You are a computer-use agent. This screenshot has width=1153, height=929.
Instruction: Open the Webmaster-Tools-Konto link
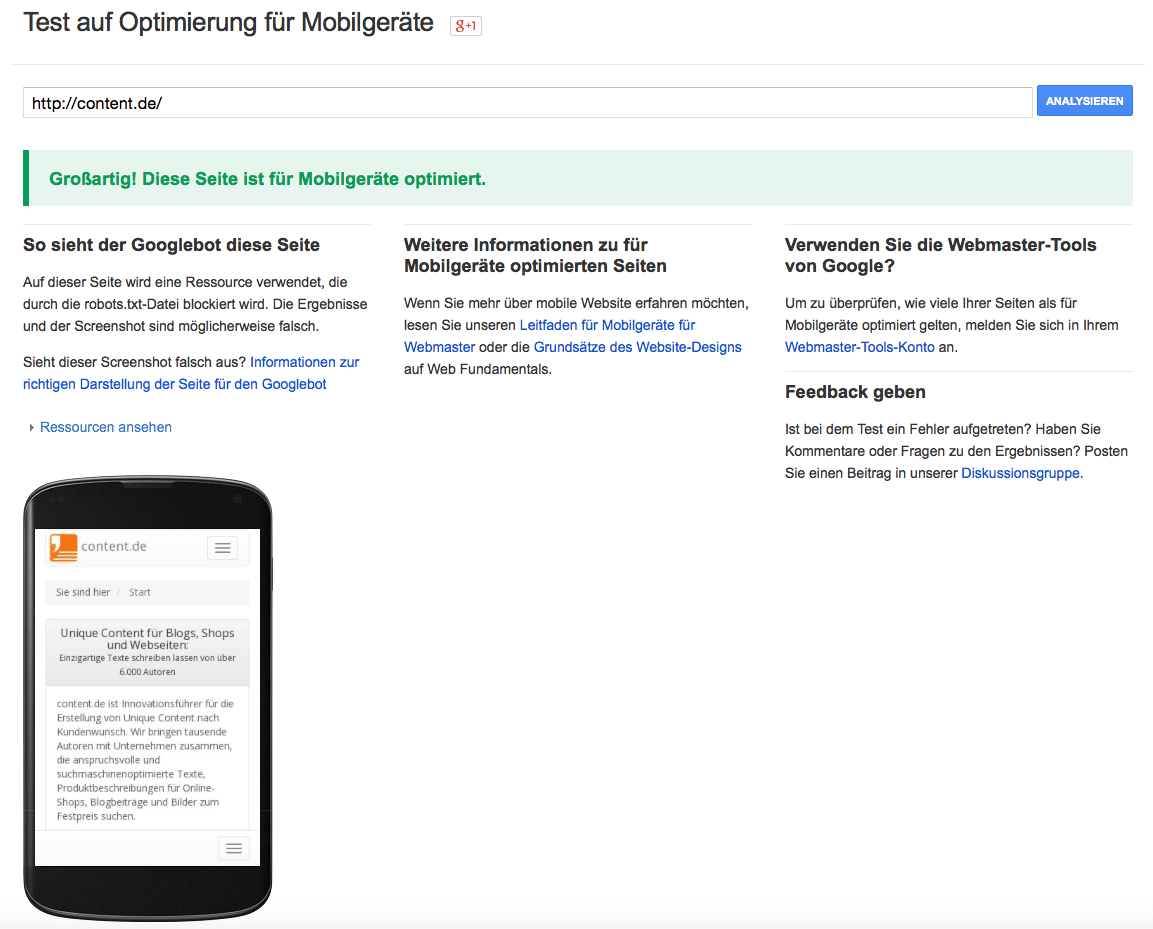click(860, 347)
